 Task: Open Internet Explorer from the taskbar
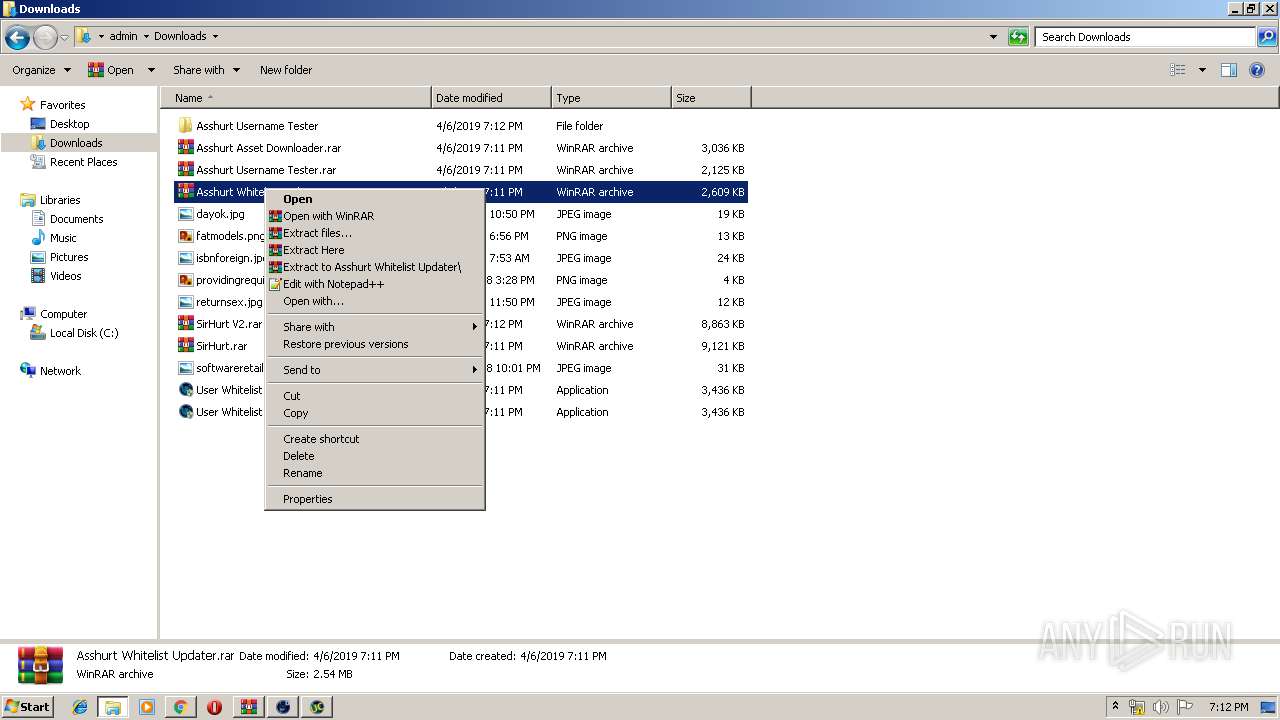(81, 707)
